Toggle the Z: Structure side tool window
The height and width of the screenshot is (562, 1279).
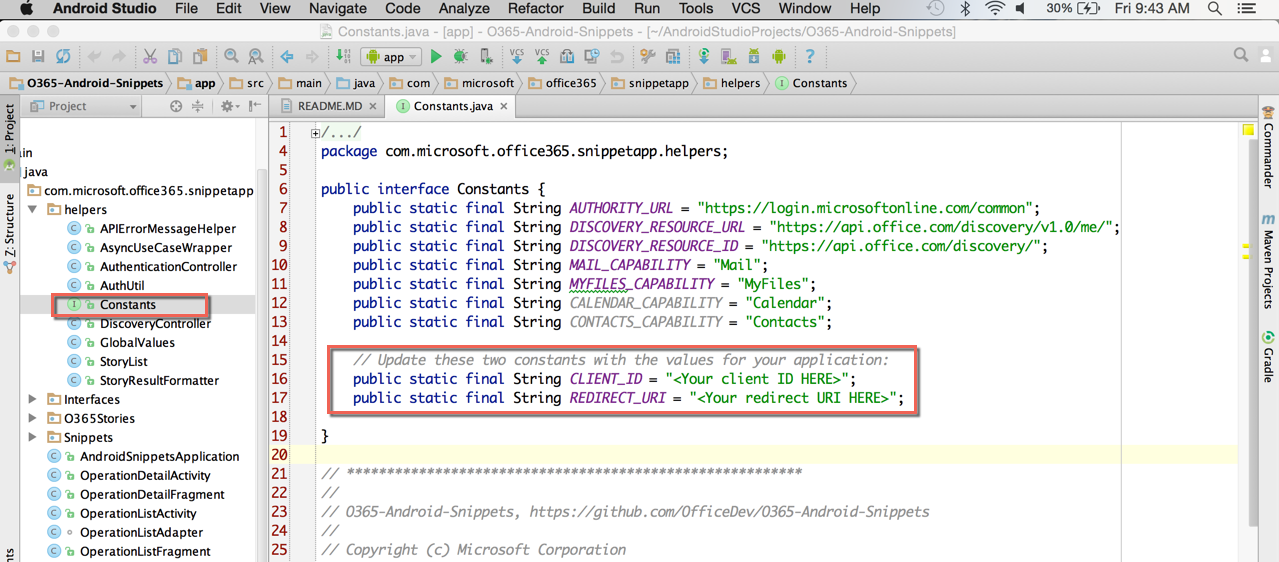(x=9, y=233)
